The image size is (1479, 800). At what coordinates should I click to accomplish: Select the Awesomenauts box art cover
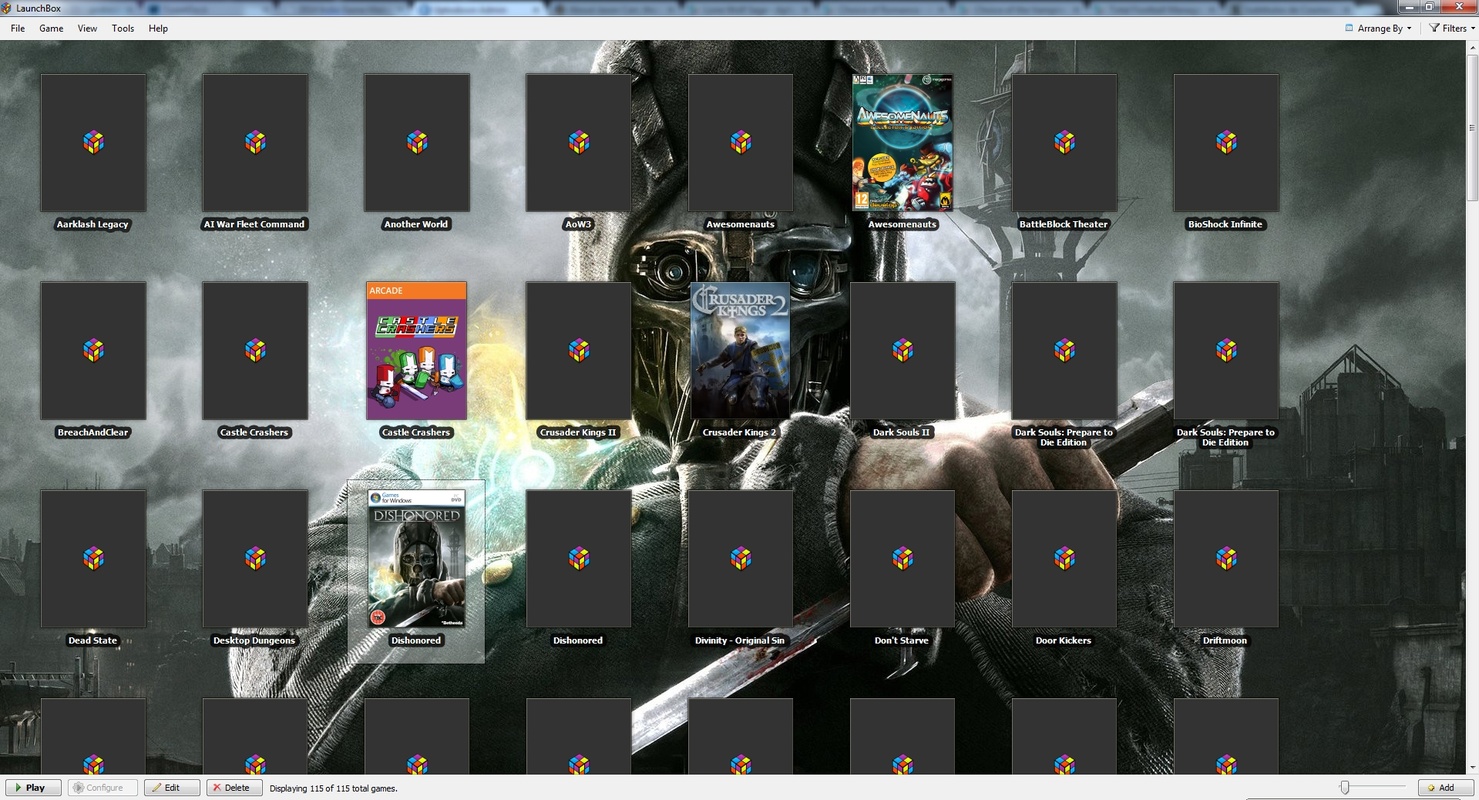pos(902,142)
